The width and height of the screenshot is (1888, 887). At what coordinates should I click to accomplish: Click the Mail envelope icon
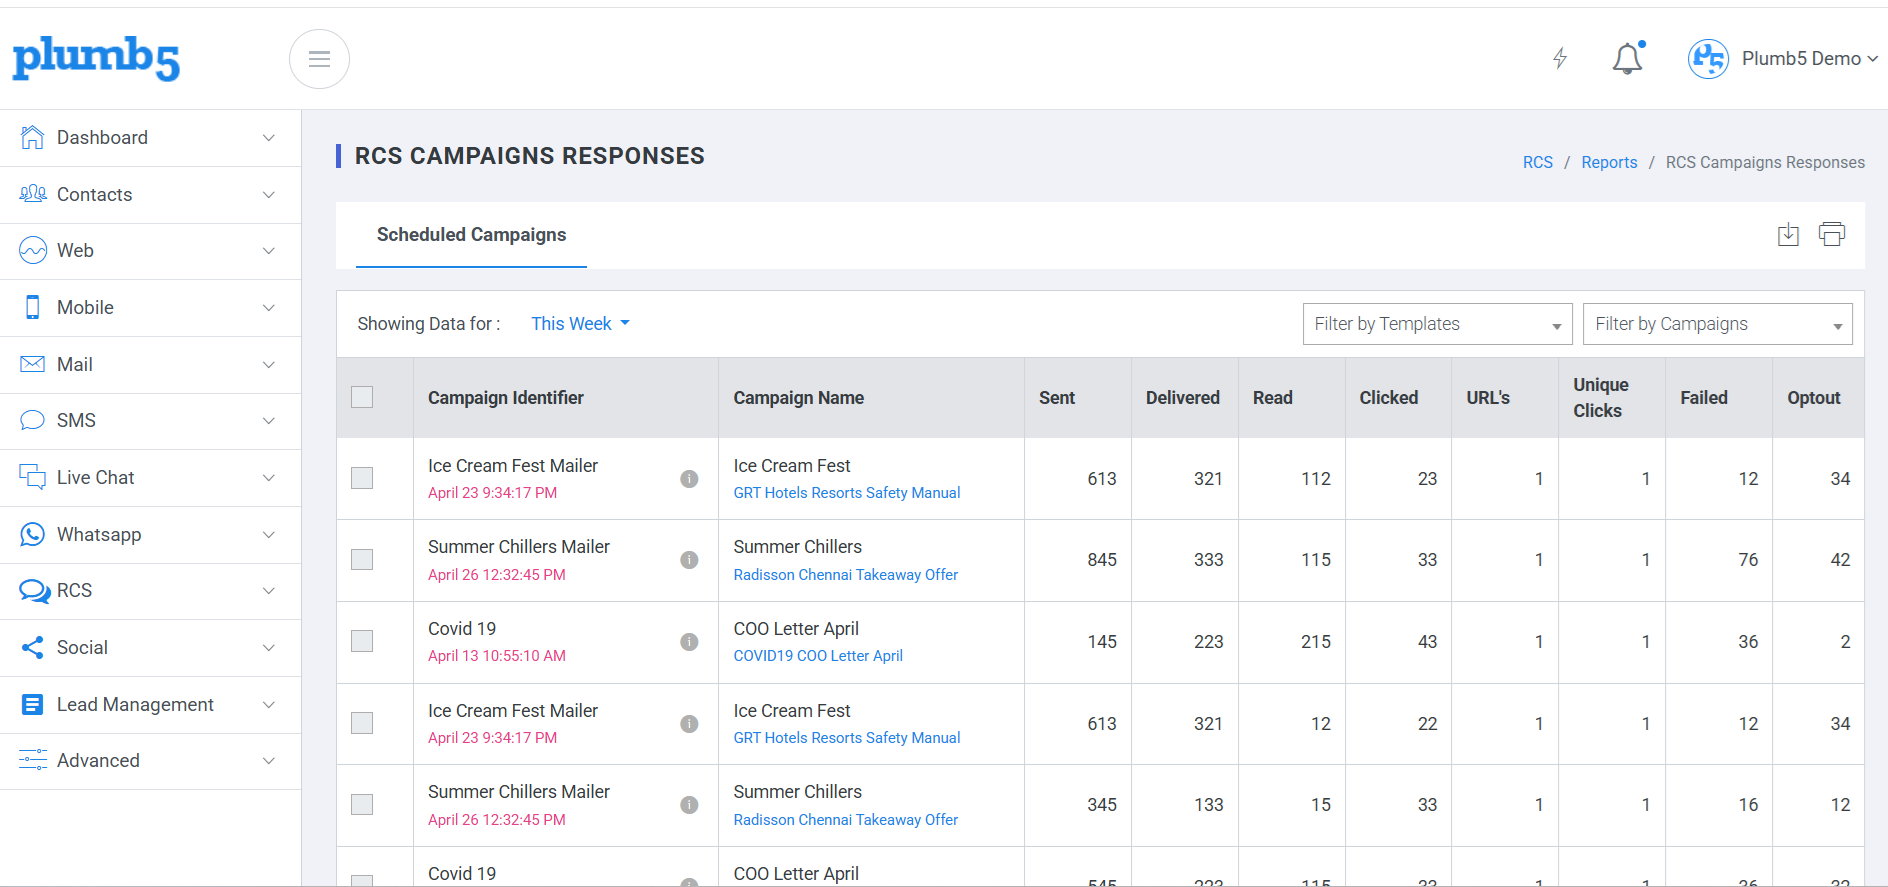[x=33, y=364]
